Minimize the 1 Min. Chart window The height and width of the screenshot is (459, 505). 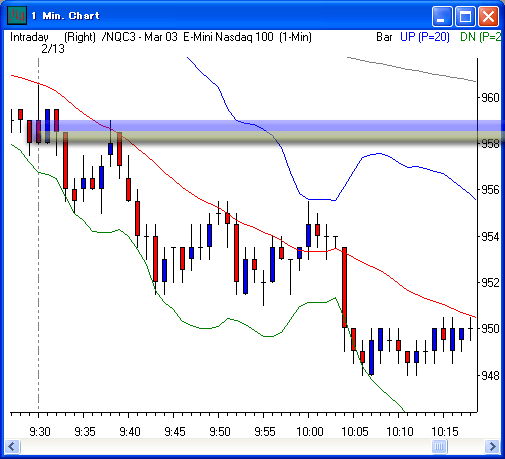coord(442,16)
